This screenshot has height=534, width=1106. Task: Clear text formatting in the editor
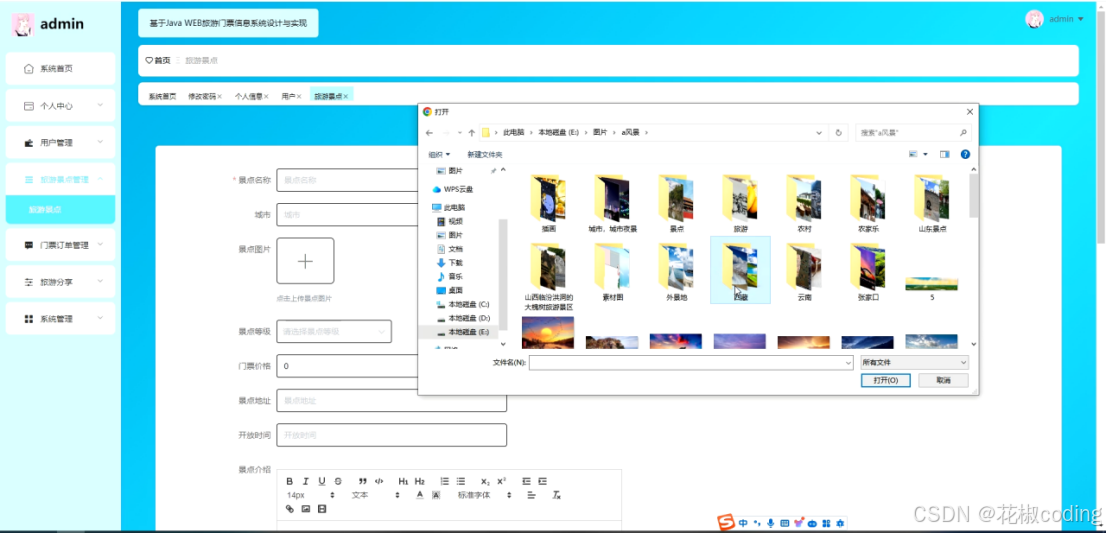(556, 495)
